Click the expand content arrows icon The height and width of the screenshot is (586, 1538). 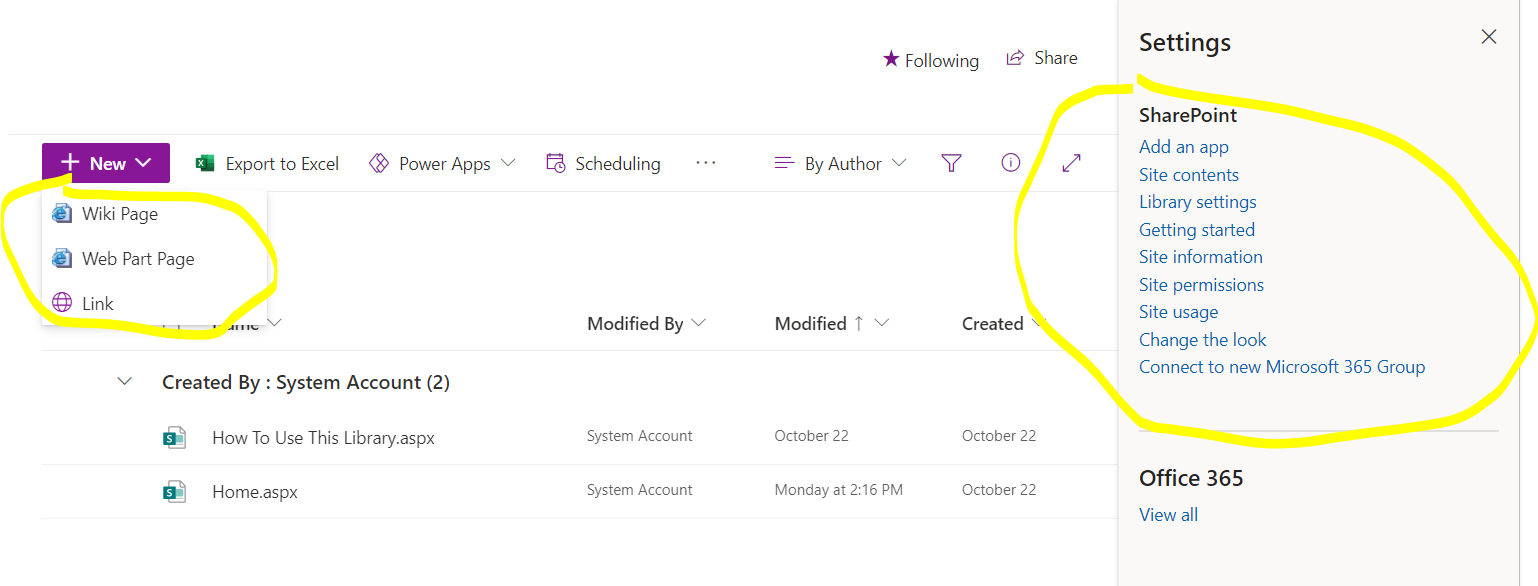1071,163
